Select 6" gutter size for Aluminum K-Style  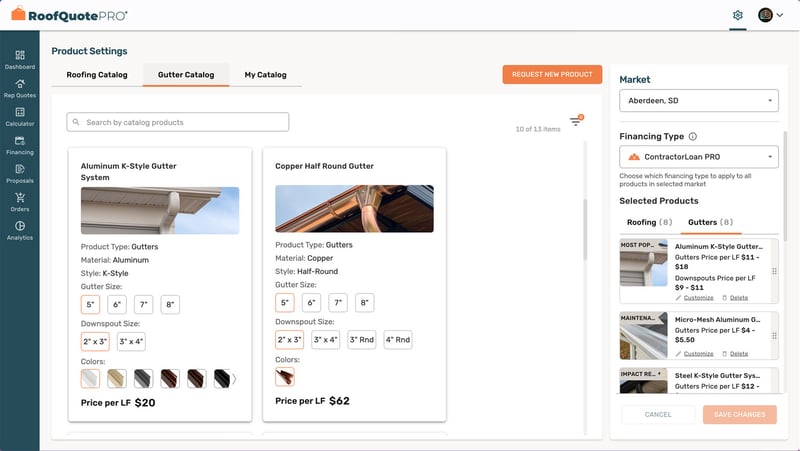tap(117, 303)
